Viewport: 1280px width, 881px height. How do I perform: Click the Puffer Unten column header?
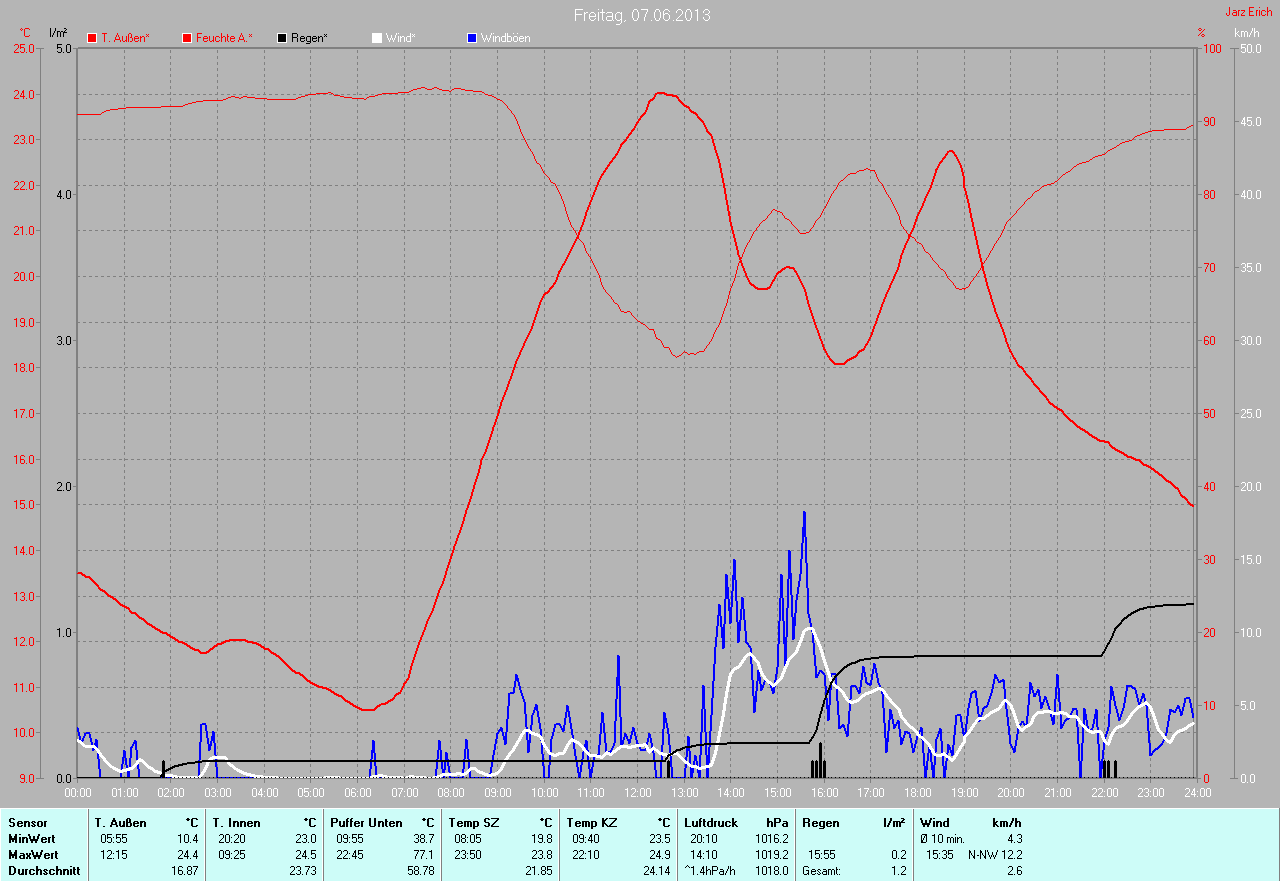[x=366, y=823]
